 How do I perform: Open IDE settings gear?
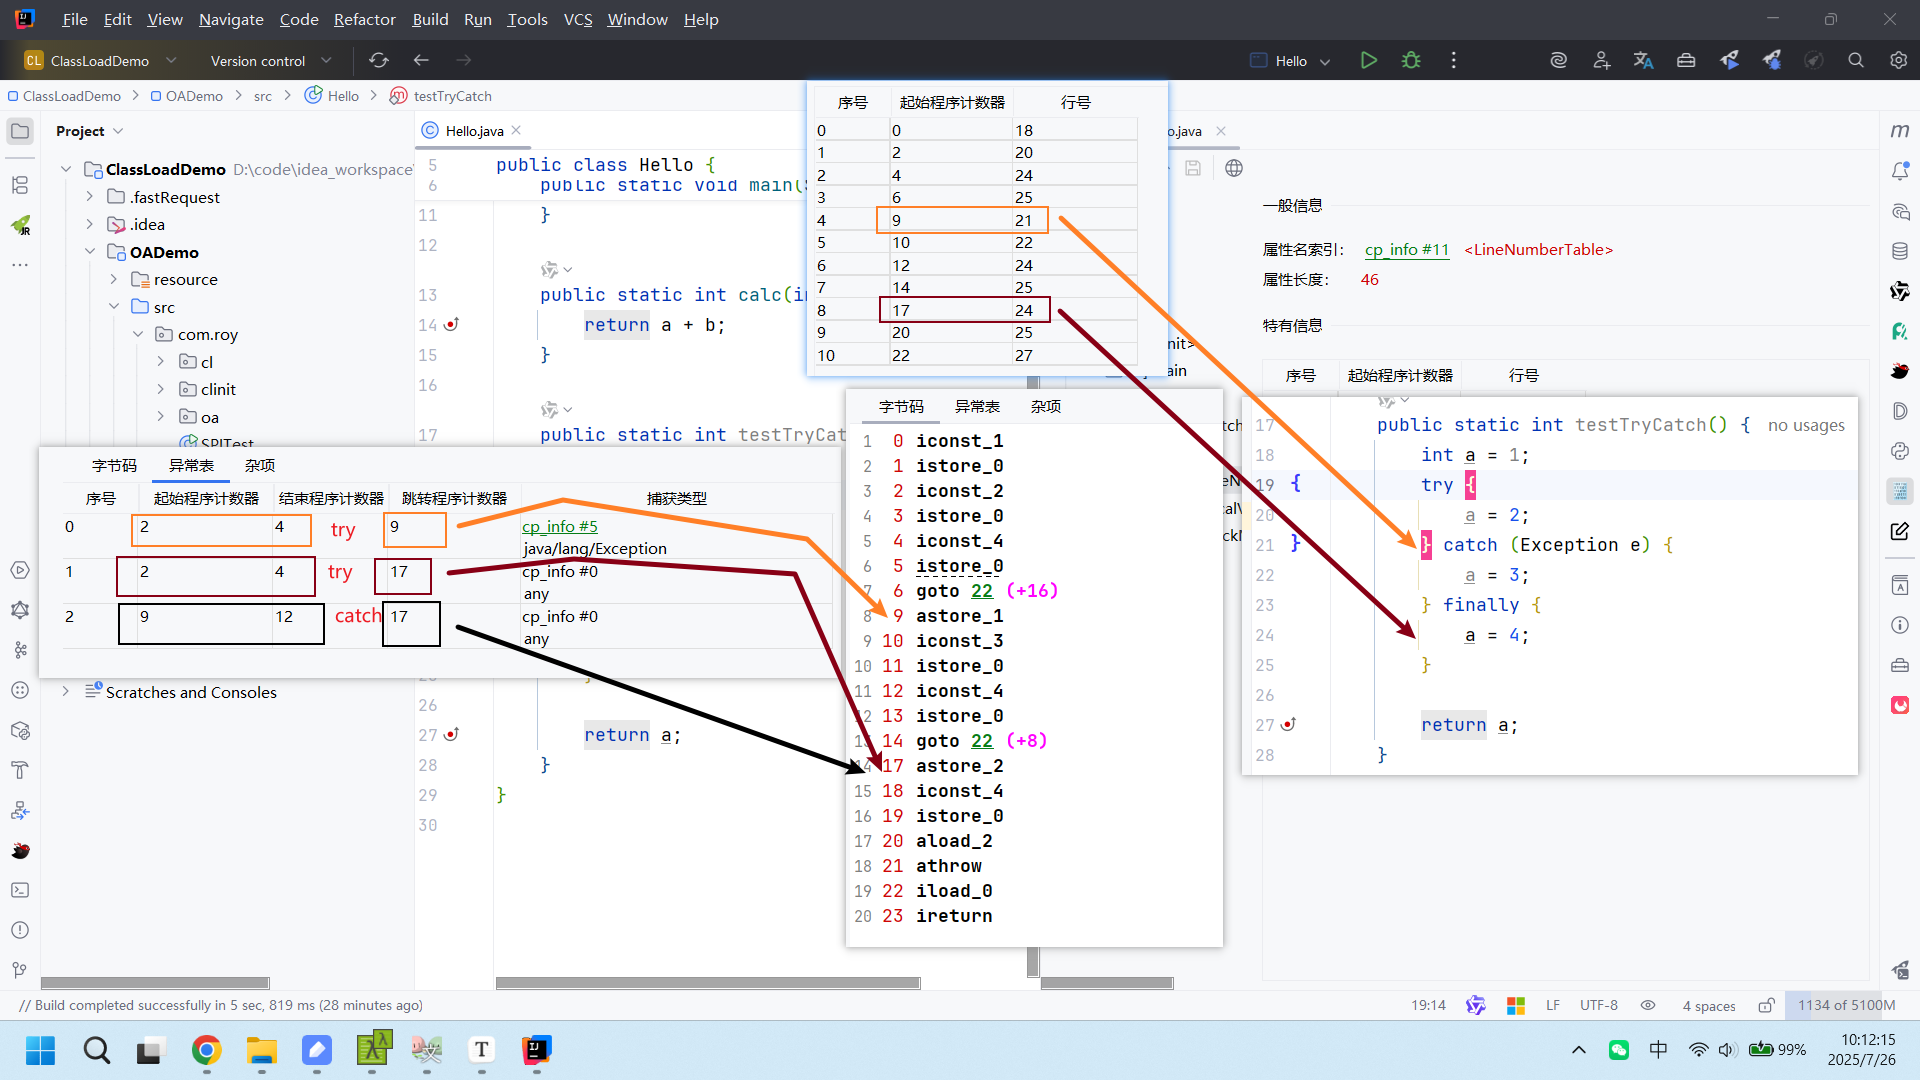coord(1898,60)
